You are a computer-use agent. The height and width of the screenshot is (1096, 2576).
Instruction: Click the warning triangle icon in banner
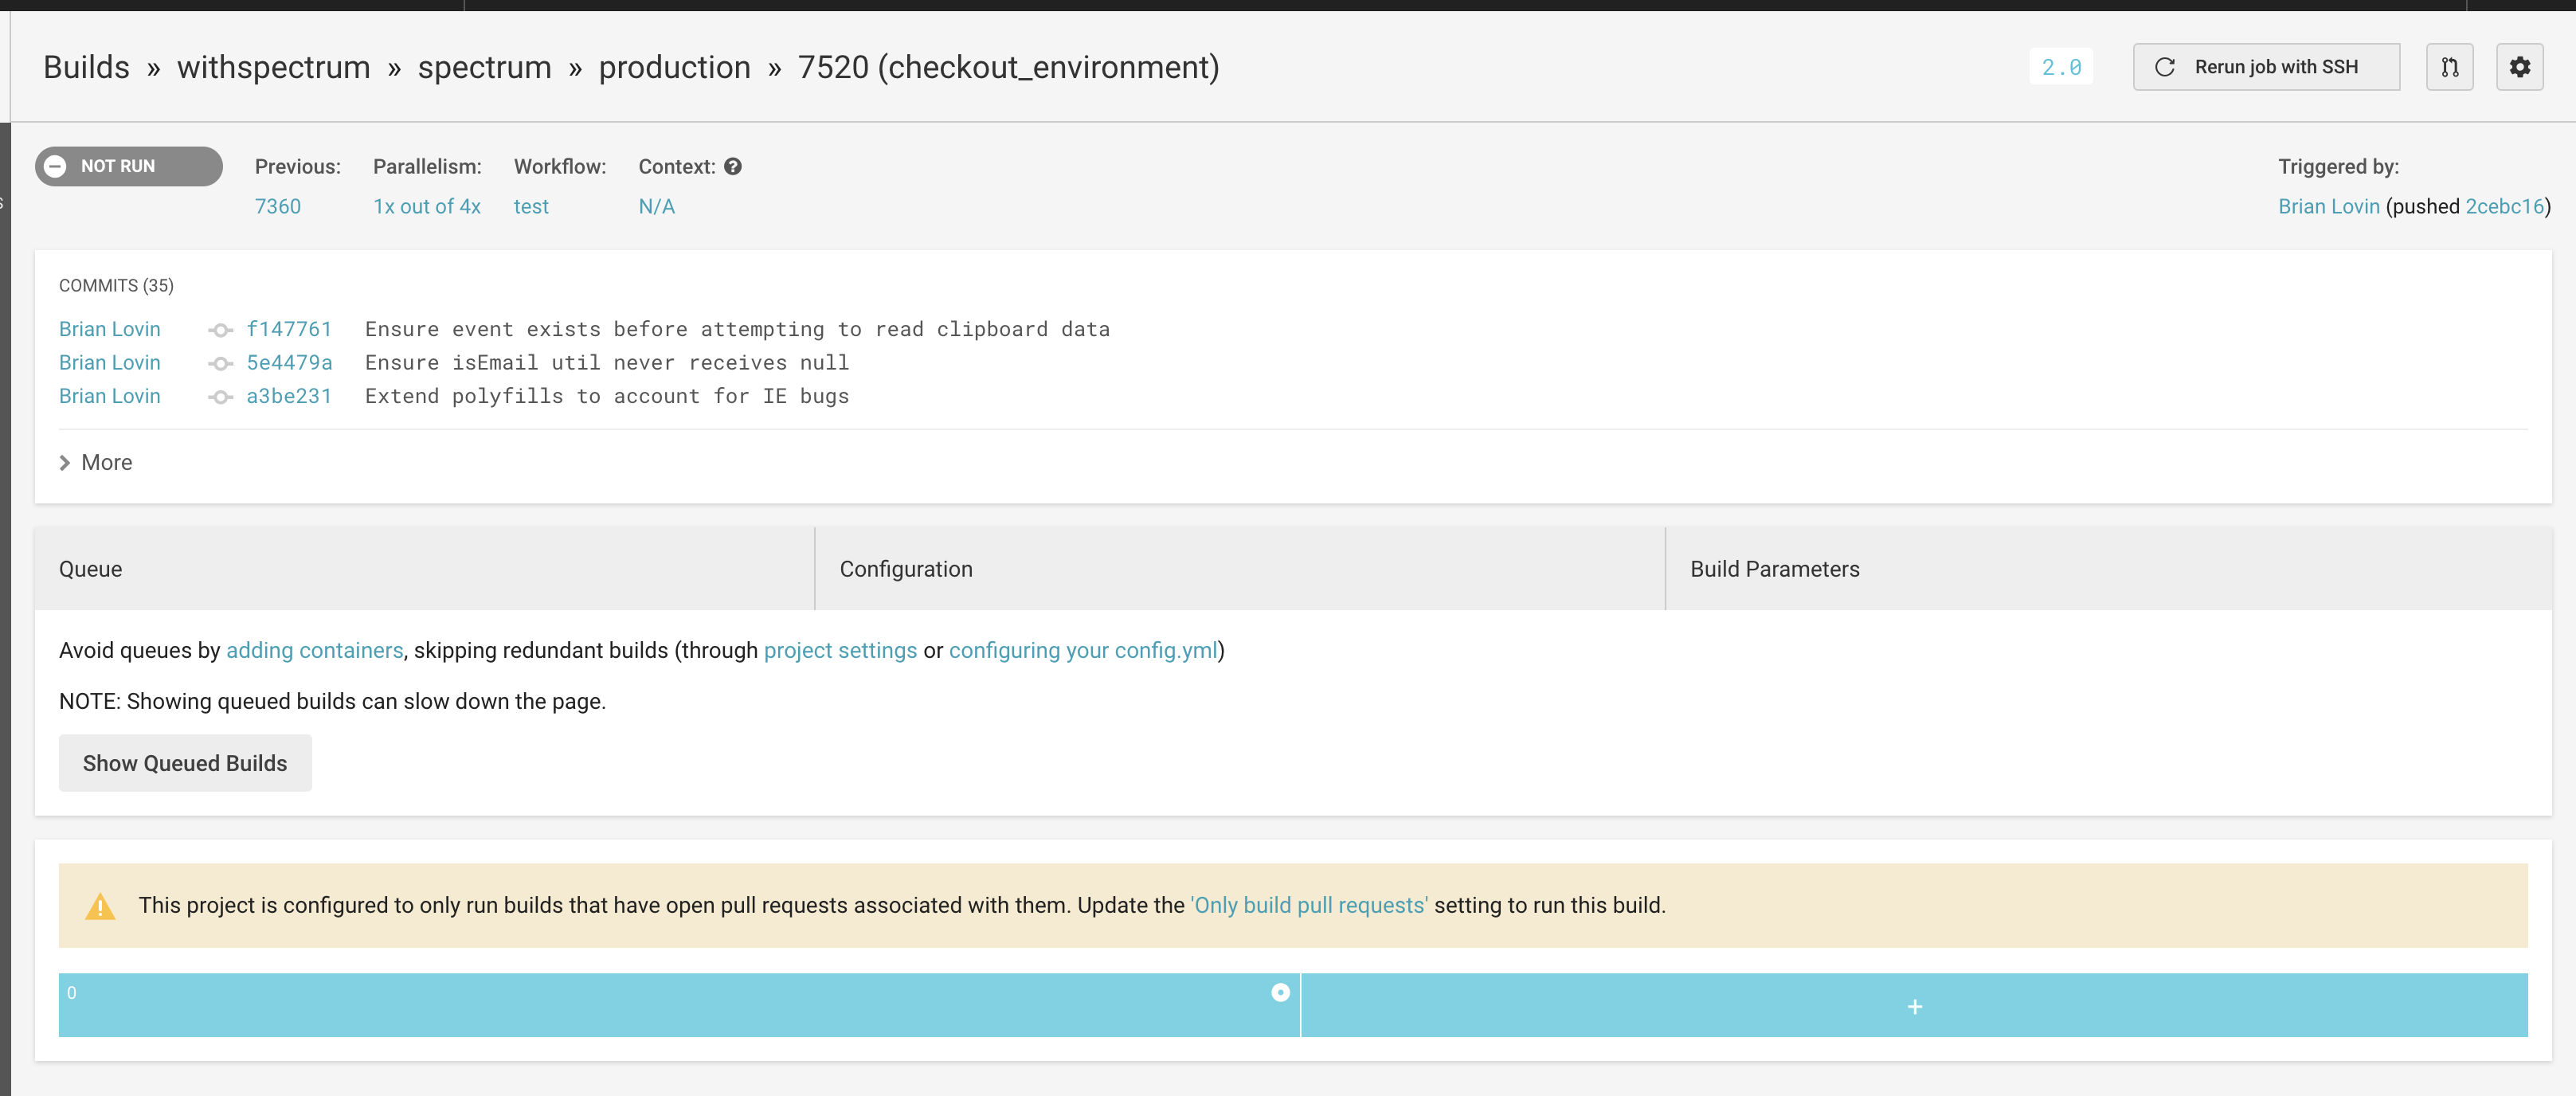click(100, 906)
